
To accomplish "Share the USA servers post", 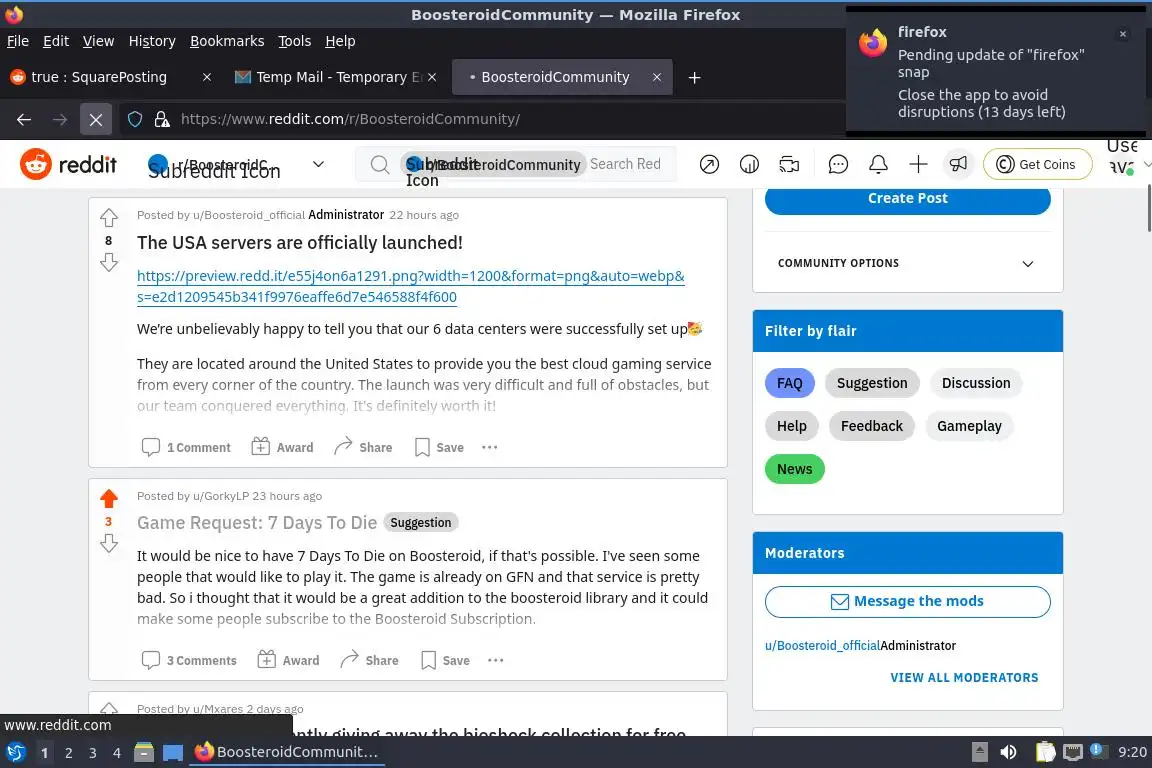I will click(363, 447).
